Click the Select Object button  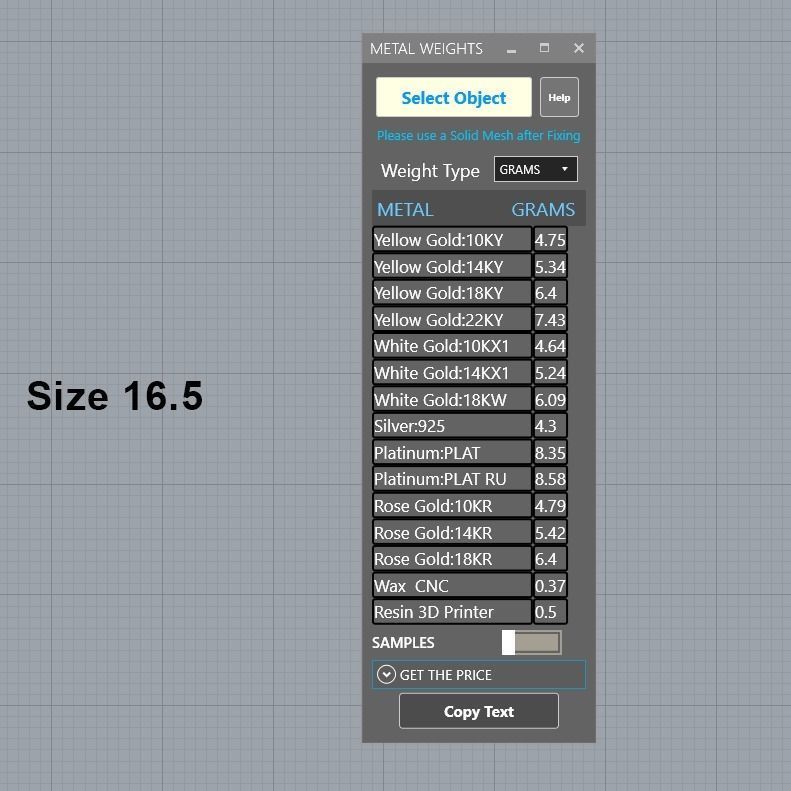pos(454,97)
